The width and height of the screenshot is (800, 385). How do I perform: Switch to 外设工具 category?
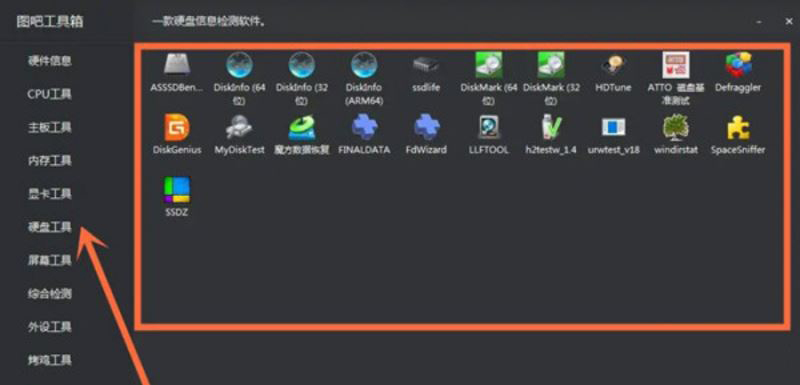coord(49,327)
